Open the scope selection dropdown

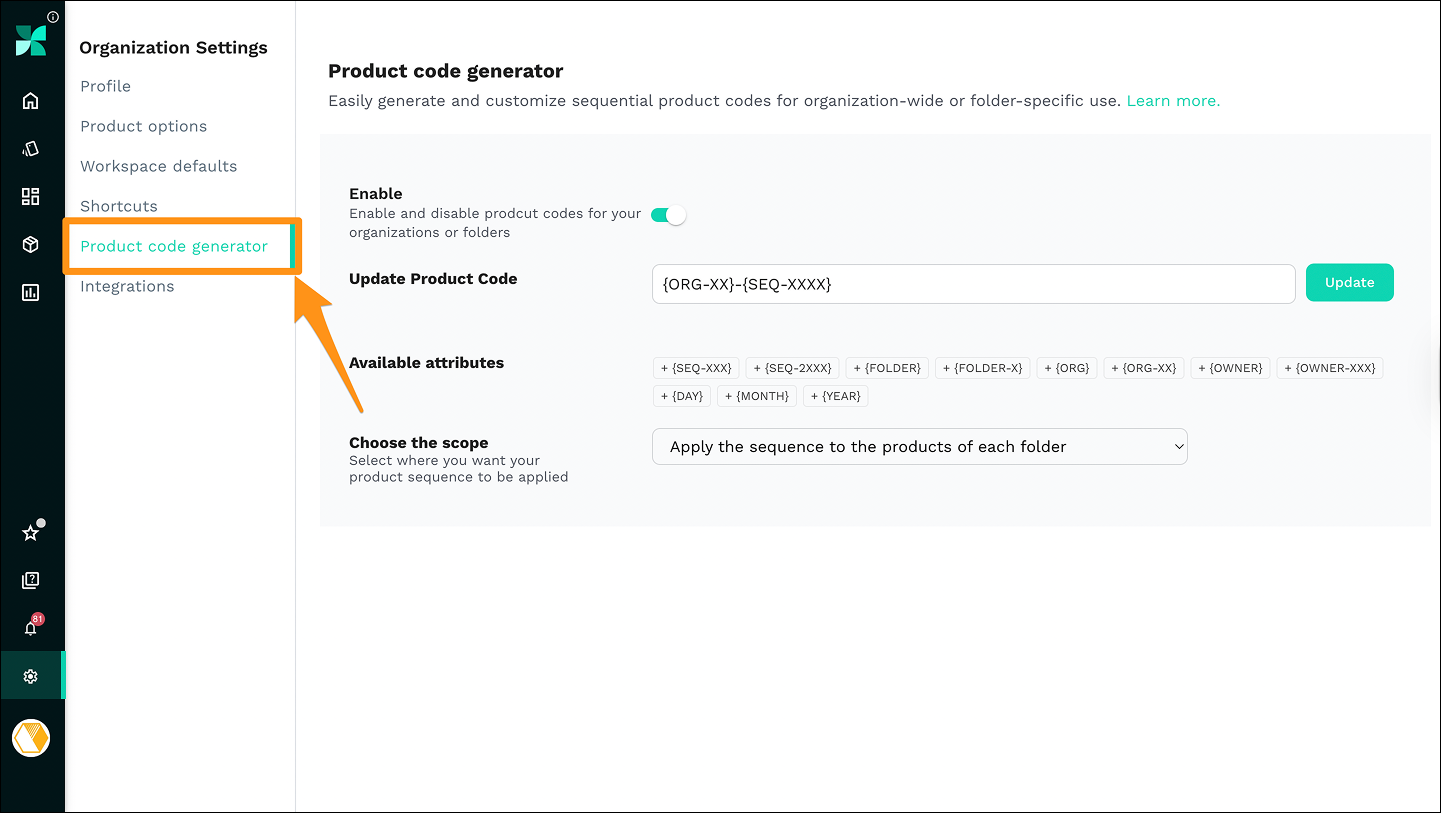tap(919, 446)
